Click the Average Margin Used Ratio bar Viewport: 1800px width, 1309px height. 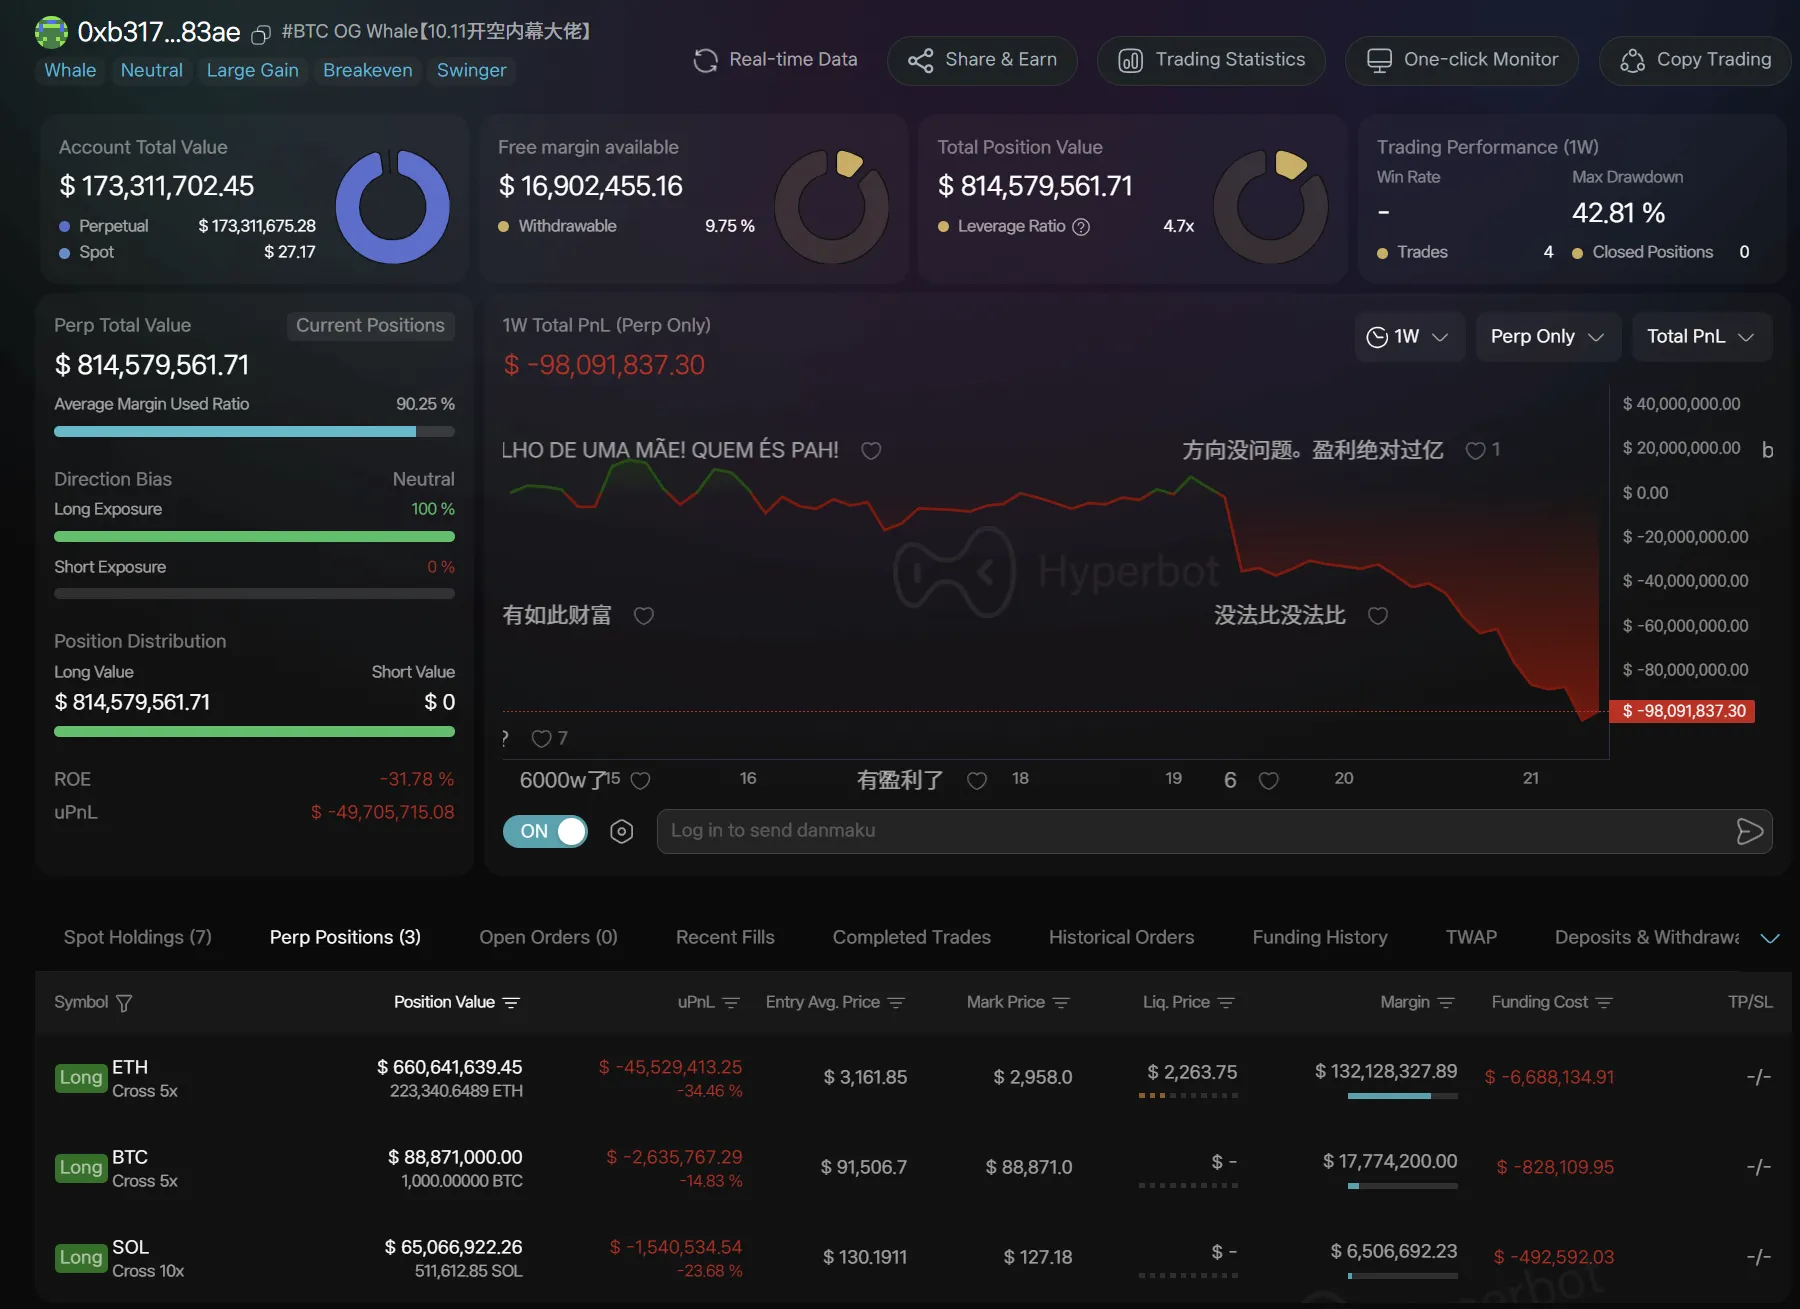point(254,432)
